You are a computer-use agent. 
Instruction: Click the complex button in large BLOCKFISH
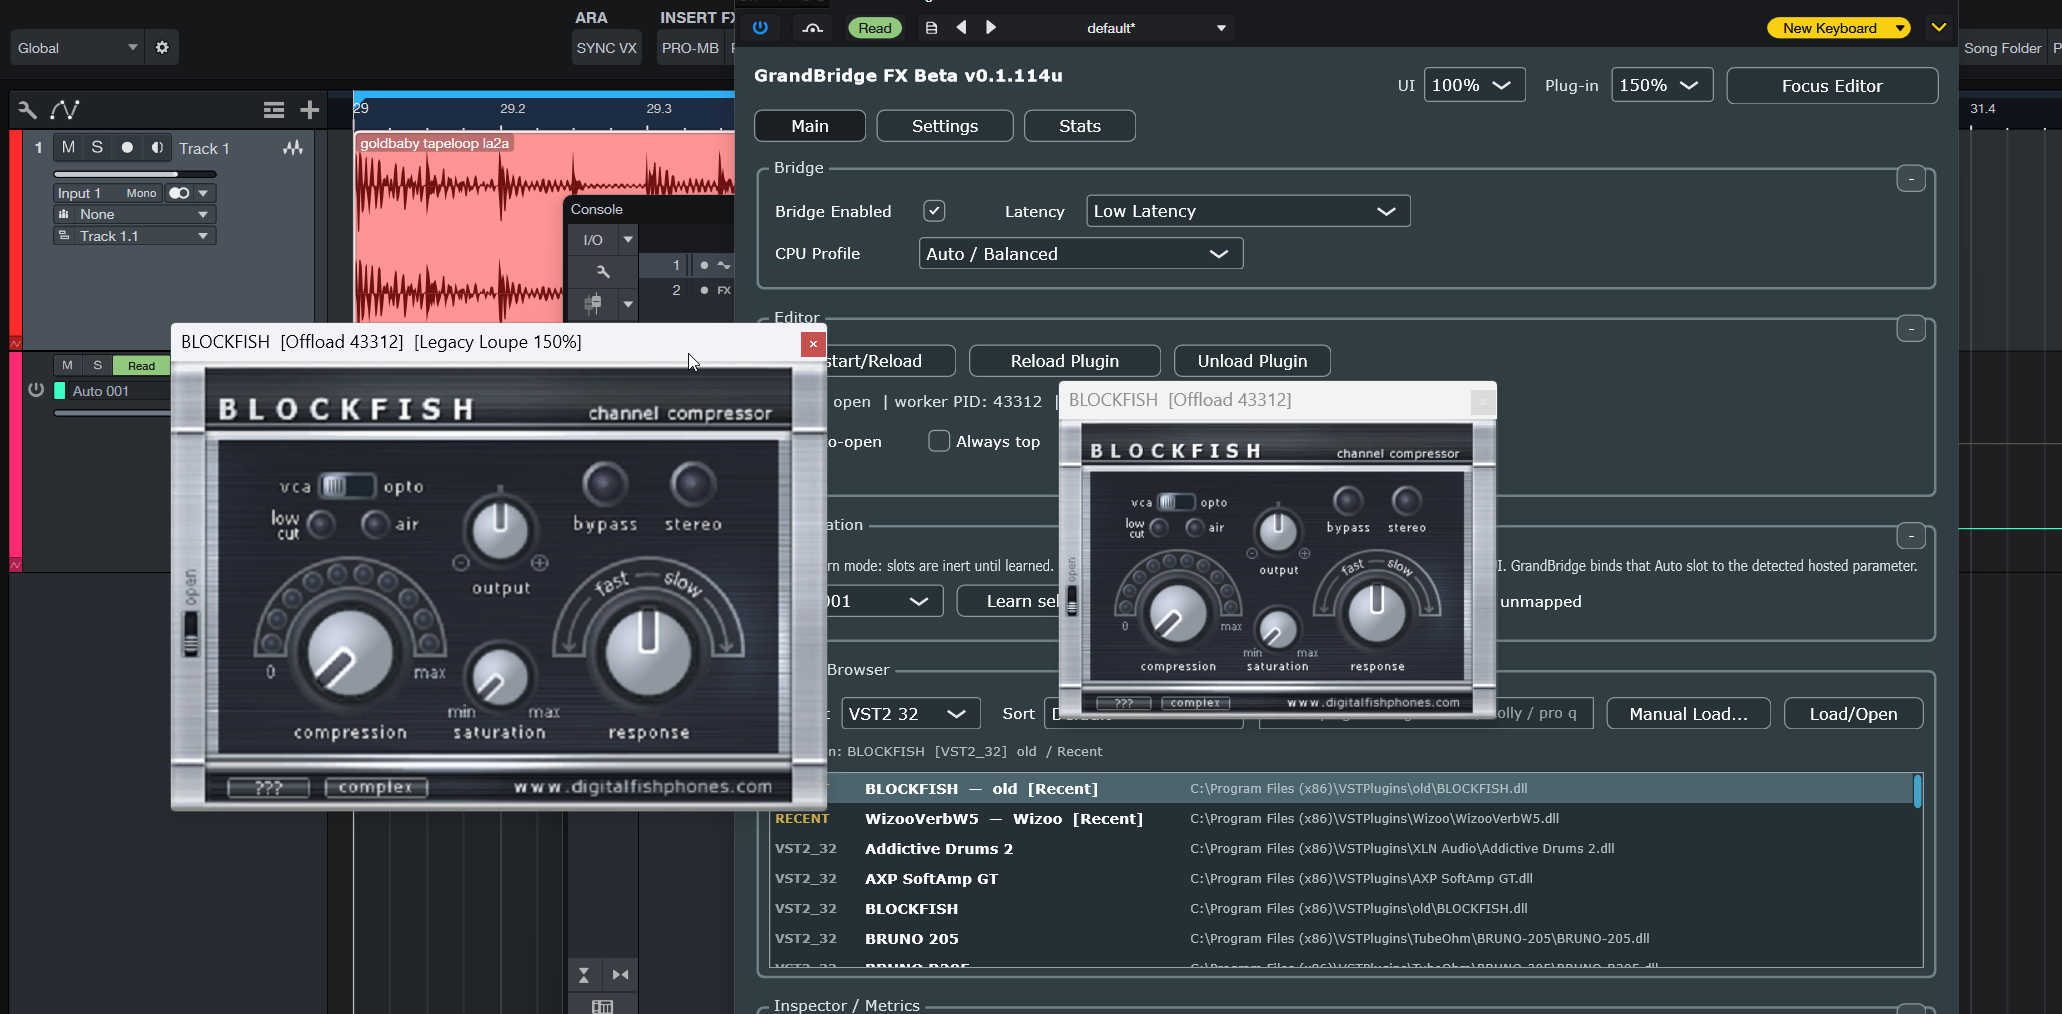click(376, 787)
